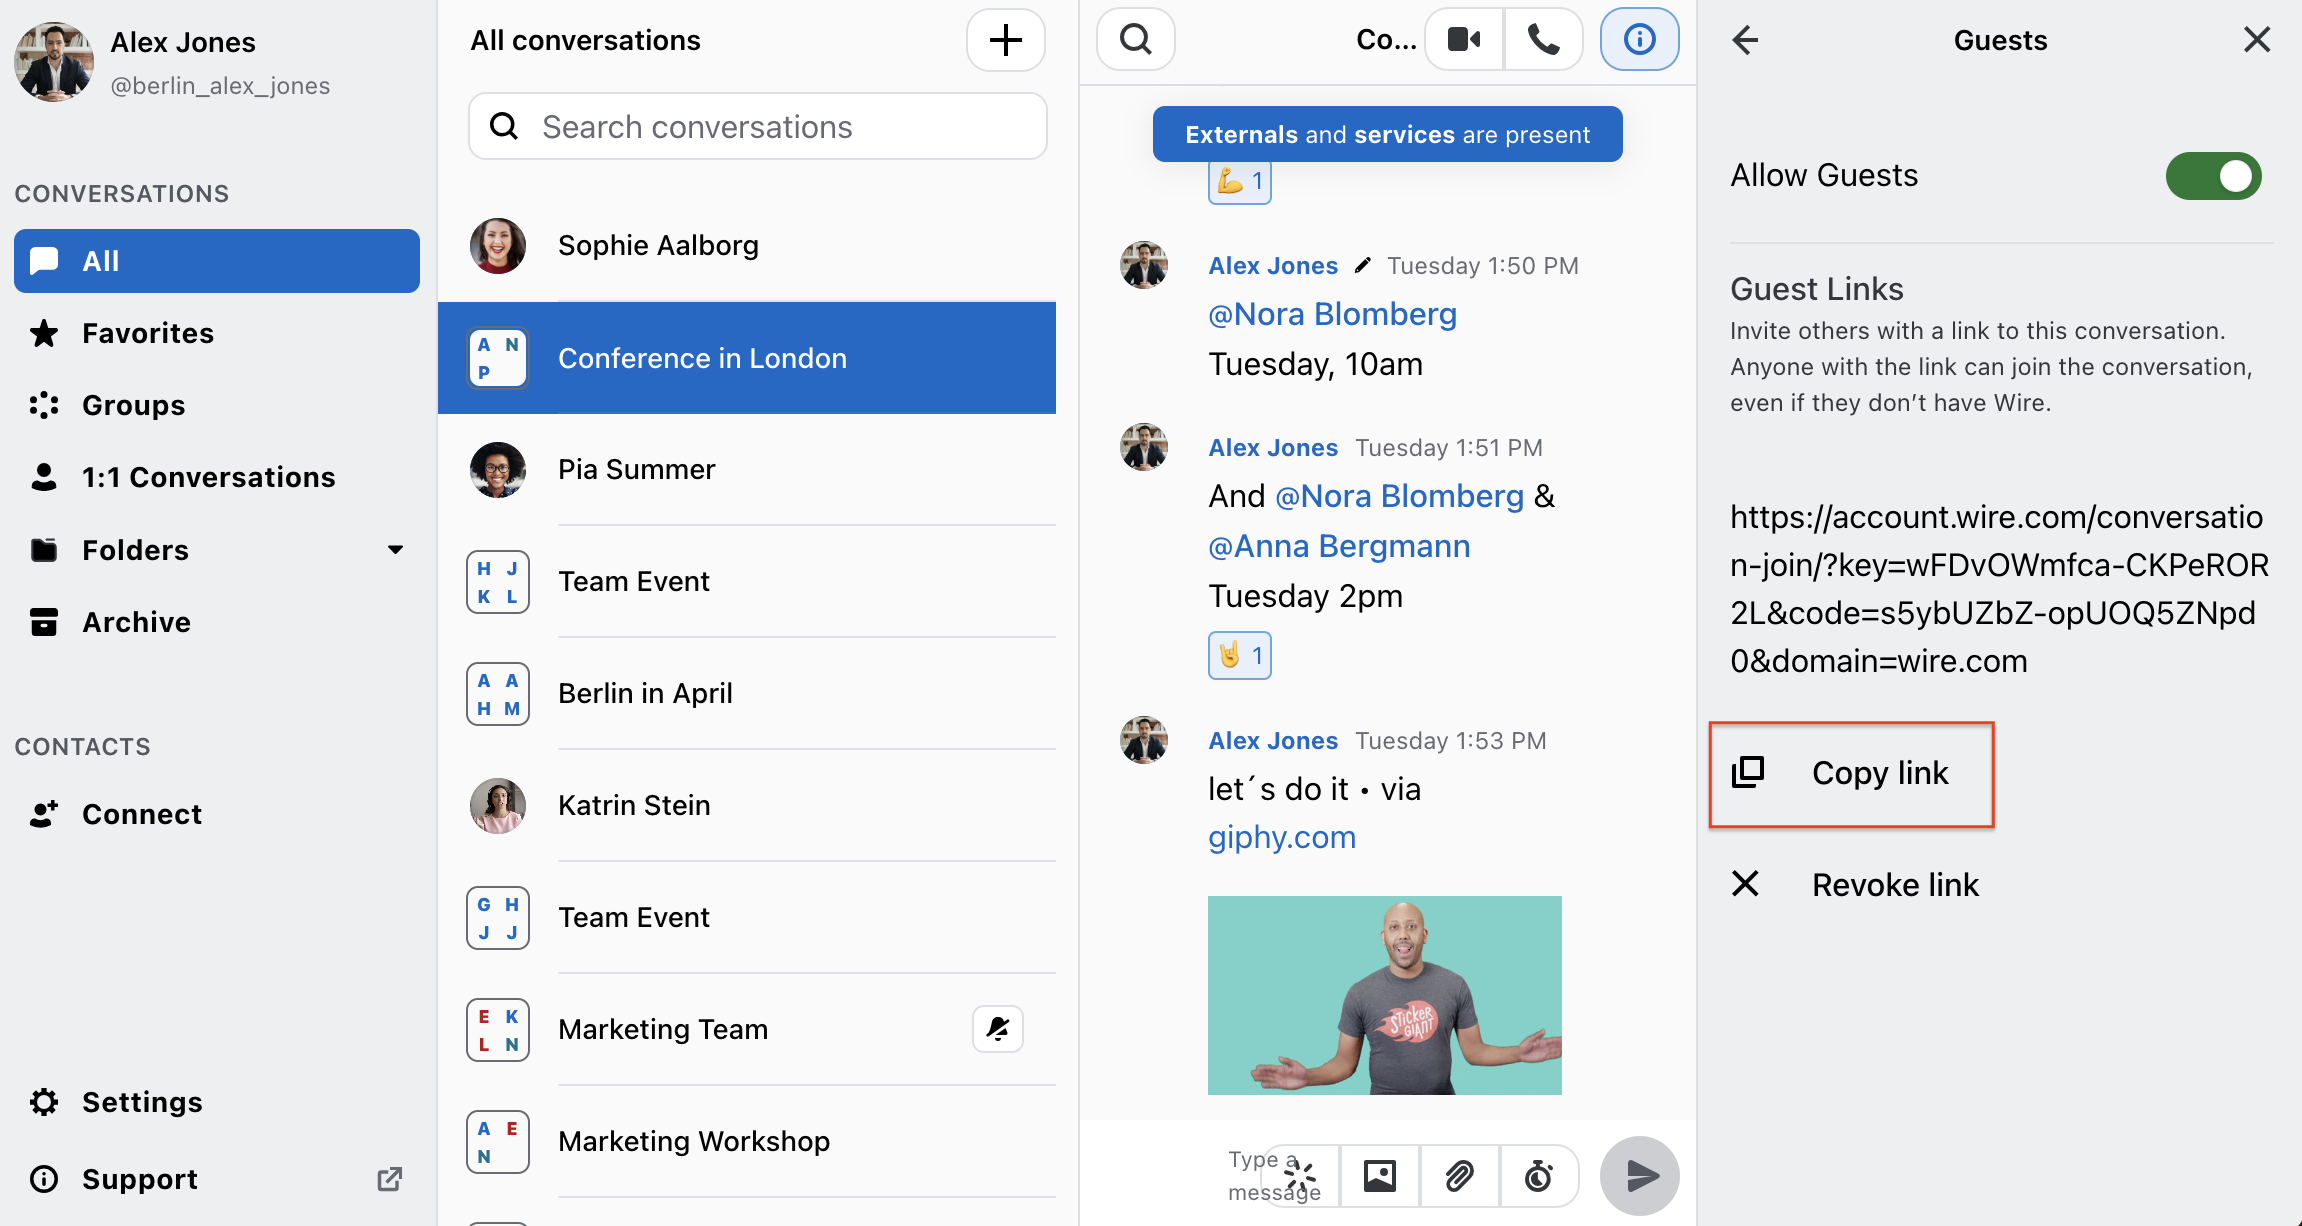This screenshot has height=1226, width=2302.
Task: Click the @berlin_alex_jones username
Action: coord(220,86)
